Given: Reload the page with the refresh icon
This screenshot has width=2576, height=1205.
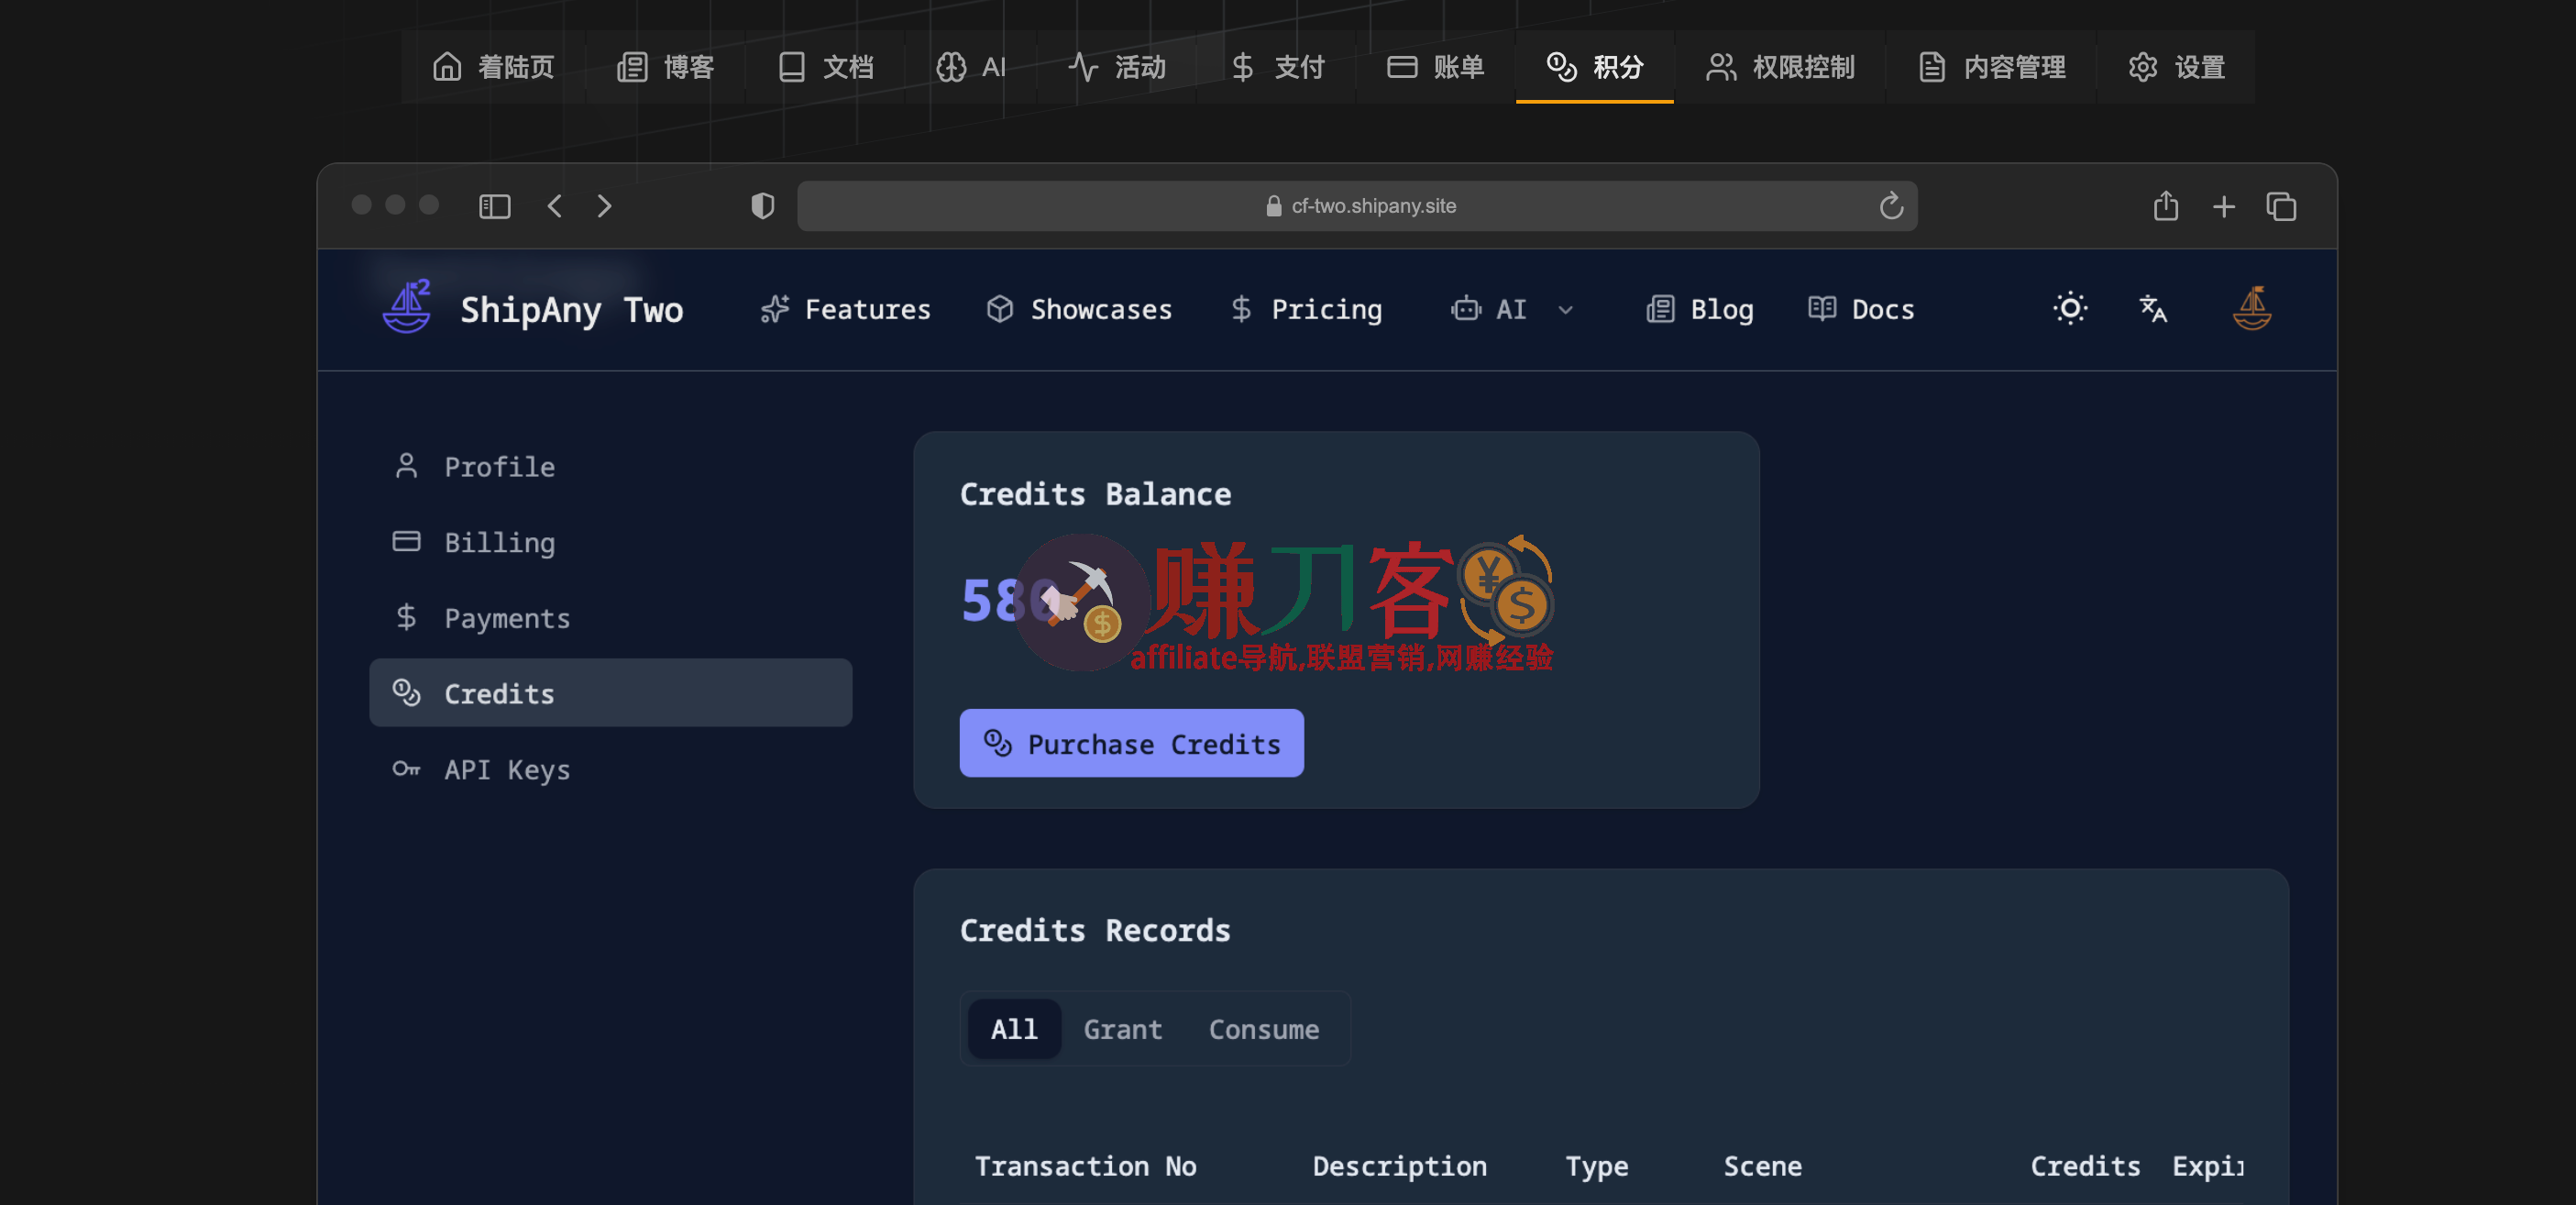Looking at the screenshot, I should (1891, 206).
